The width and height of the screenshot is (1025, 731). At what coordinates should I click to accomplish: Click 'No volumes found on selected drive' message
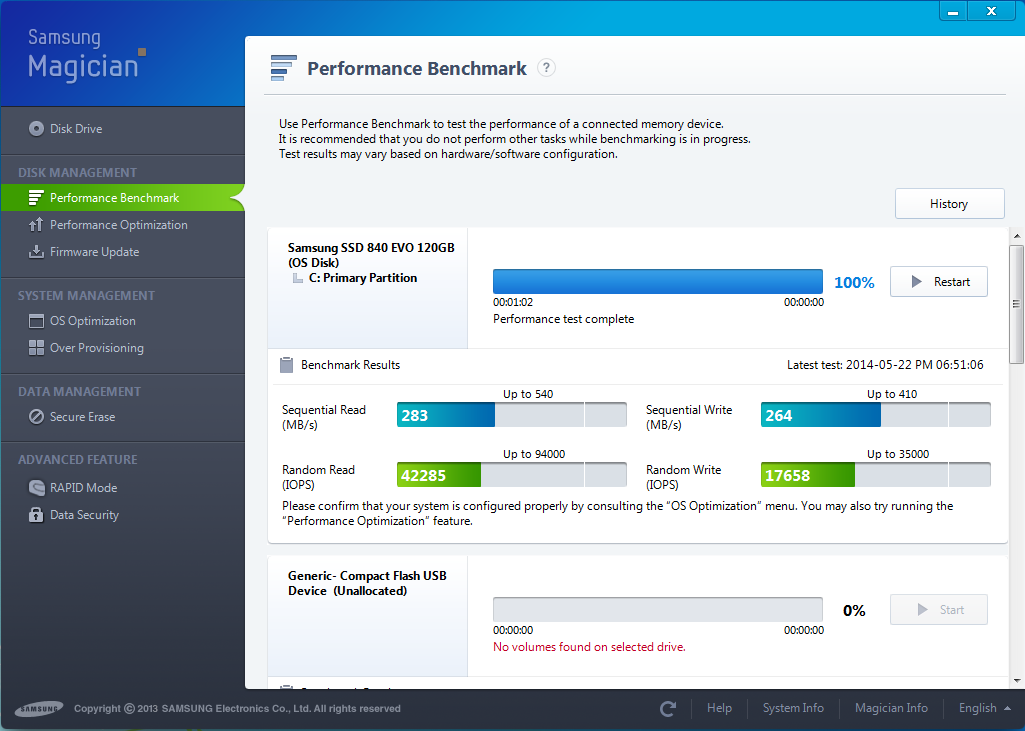tap(589, 647)
